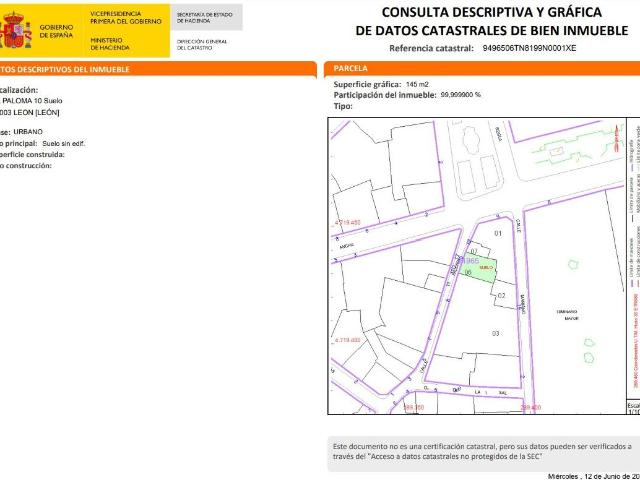This screenshot has width=640, height=480.
Task: Select the PARCELA section header
Action: click(351, 69)
